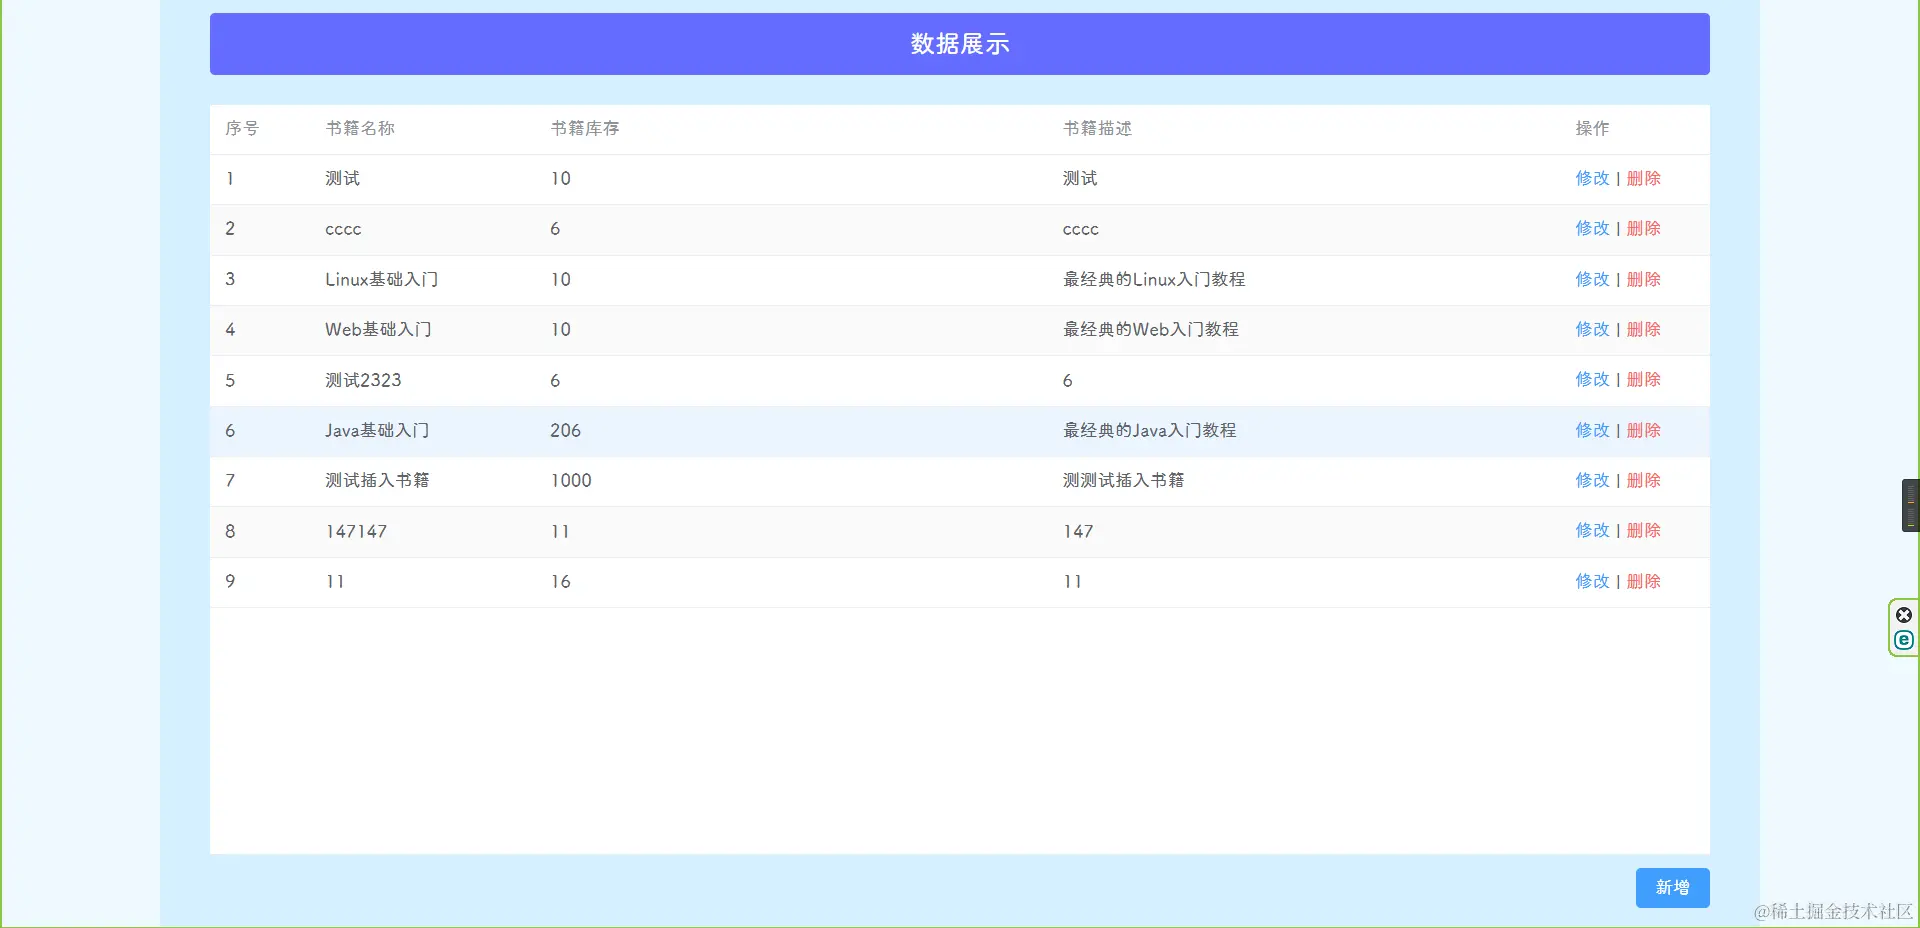Click the stock value 16

click(x=560, y=581)
